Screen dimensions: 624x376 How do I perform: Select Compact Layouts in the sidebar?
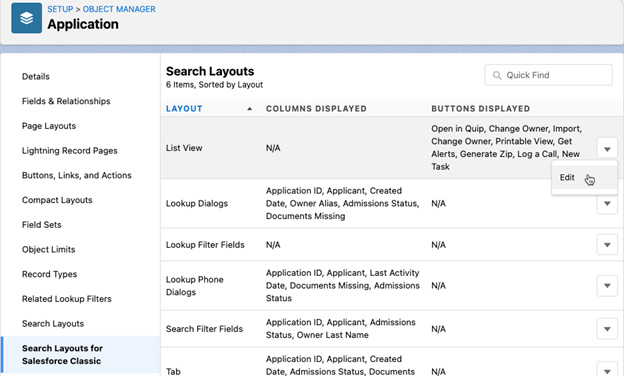[57, 200]
